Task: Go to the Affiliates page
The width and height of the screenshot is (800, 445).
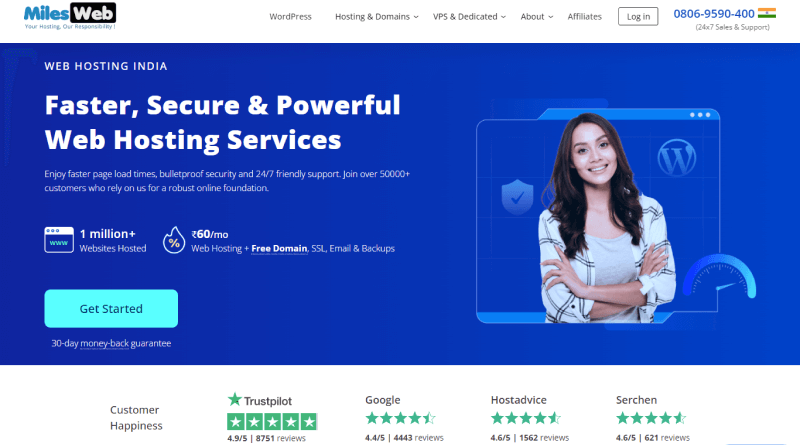Action: click(585, 17)
